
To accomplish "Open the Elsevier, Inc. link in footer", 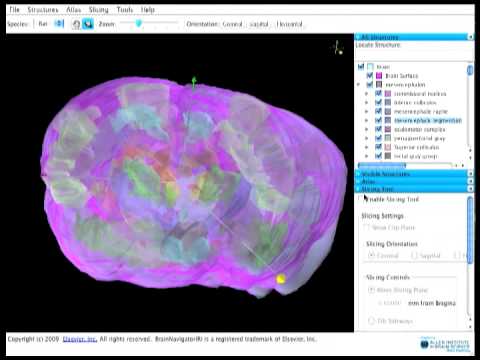I will coord(80,339).
